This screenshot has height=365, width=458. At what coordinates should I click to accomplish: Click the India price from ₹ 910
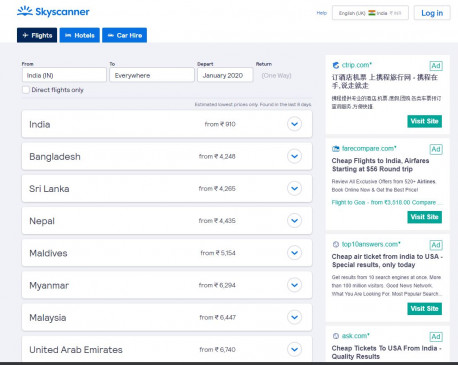[220, 124]
